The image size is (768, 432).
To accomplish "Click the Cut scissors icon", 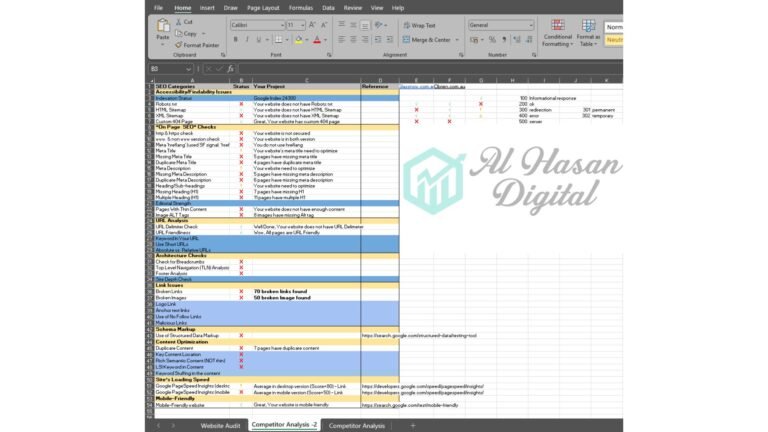I will pyautogui.click(x=178, y=21).
